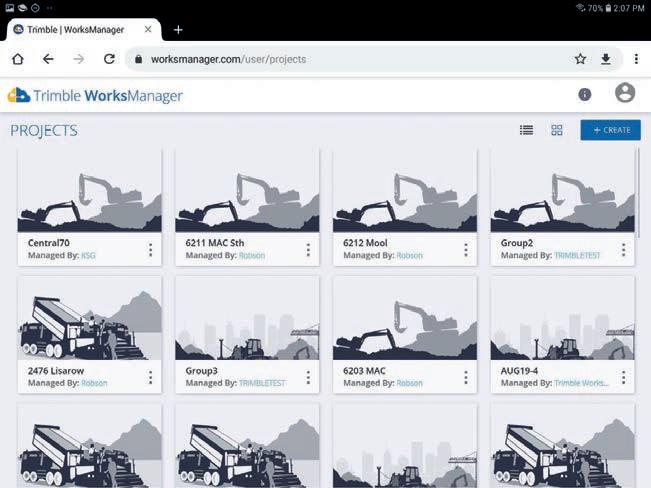Screen dimensions: 651x488
Task: Tap the 2:07 PM clock
Action: pos(629,8)
